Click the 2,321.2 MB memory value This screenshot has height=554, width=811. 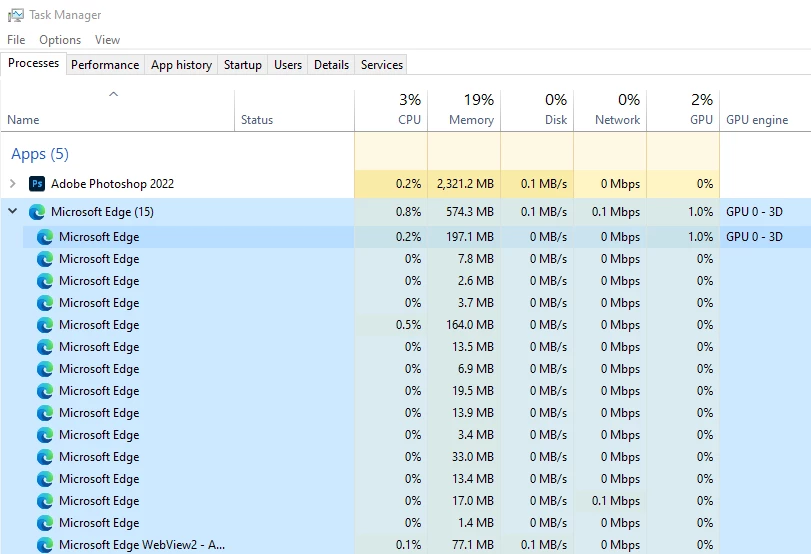[465, 184]
